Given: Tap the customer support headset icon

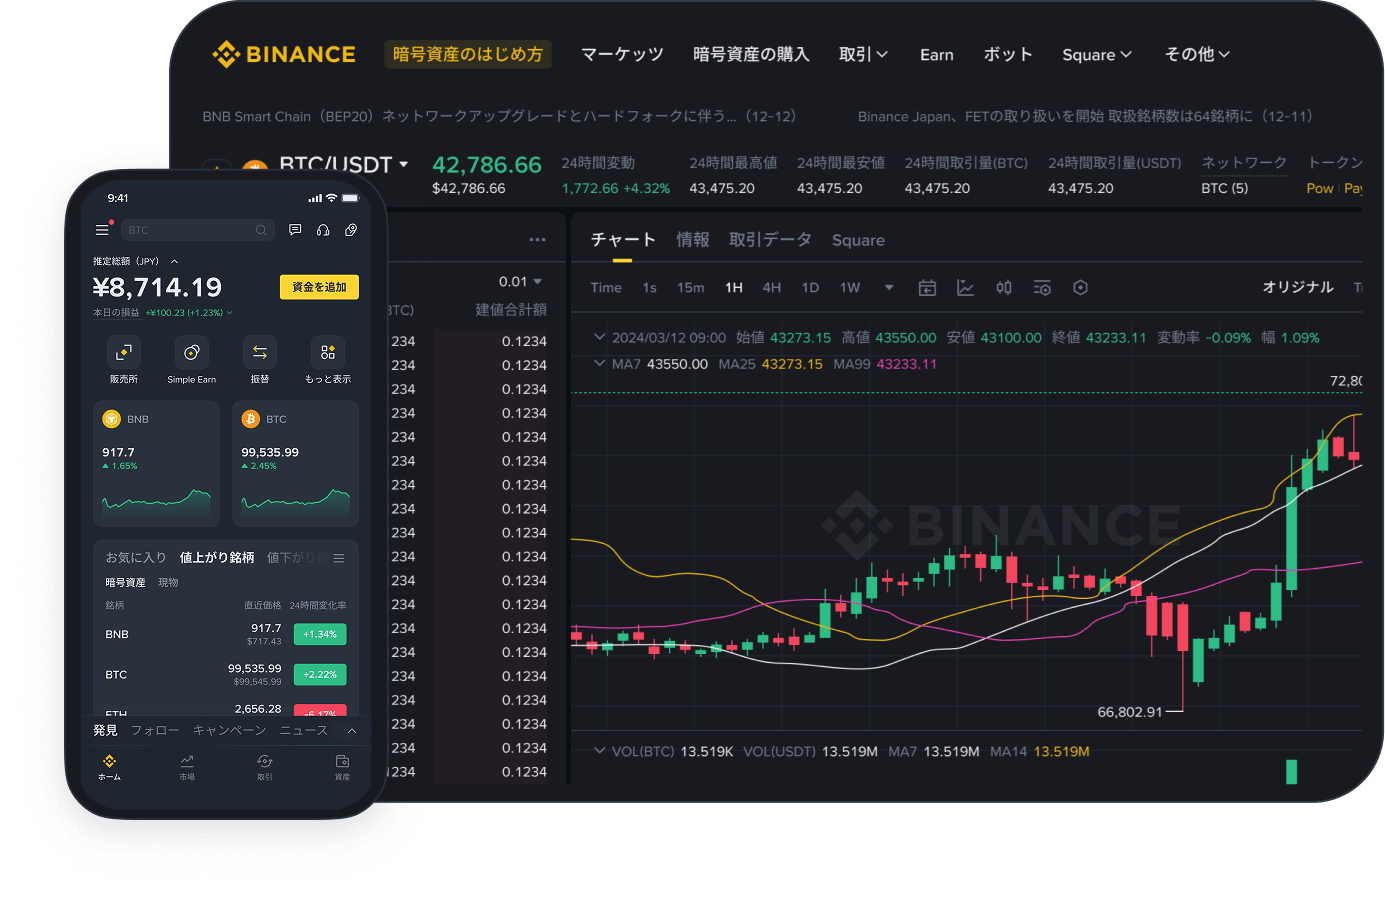Looking at the screenshot, I should point(323,230).
